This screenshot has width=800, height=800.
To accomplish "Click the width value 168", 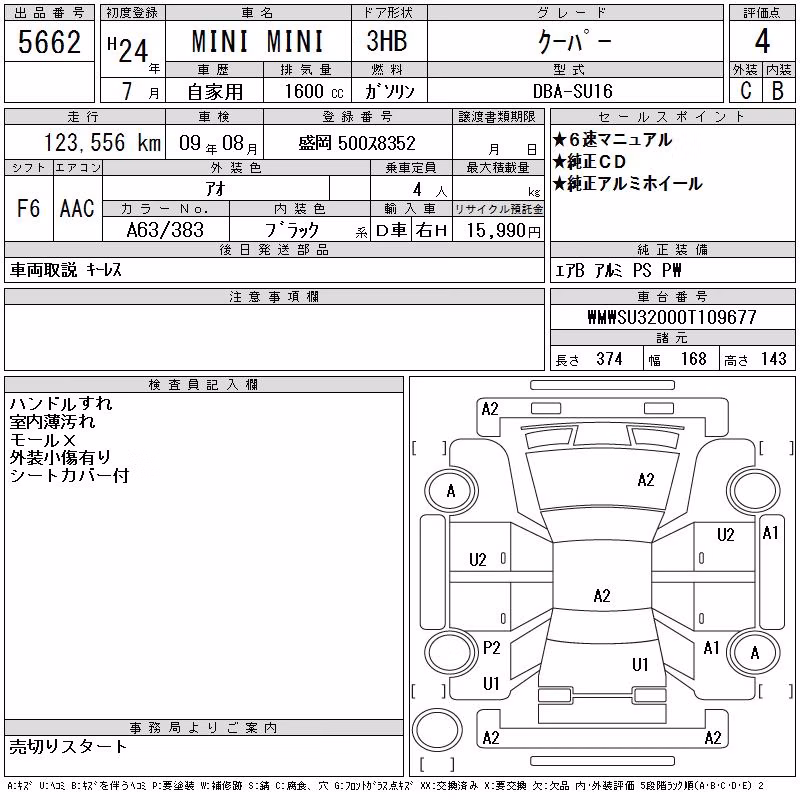I will [694, 359].
